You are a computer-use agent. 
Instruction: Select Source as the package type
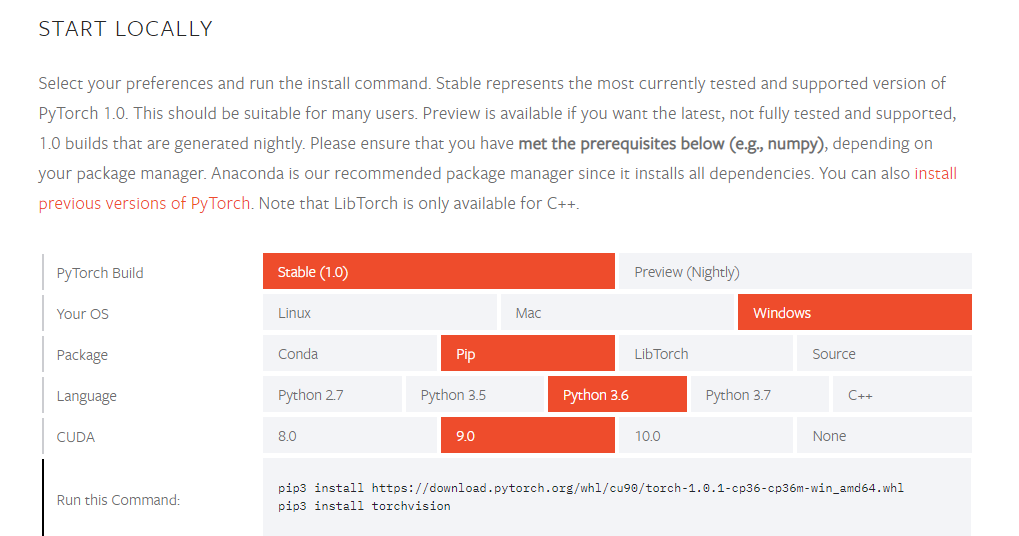coord(884,354)
